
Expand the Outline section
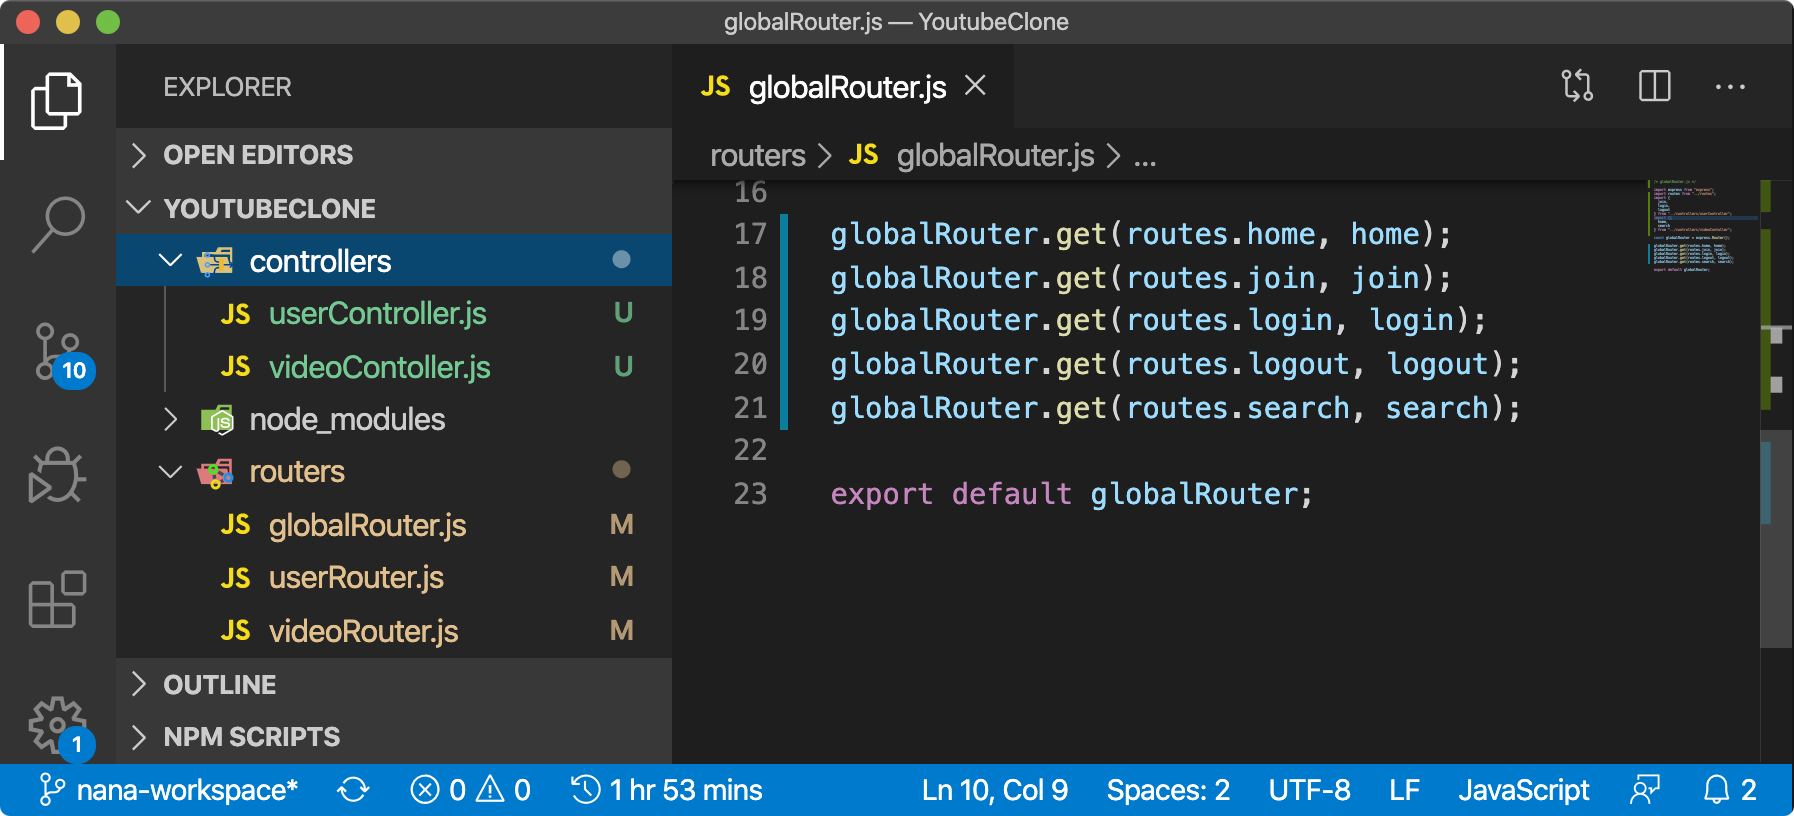point(394,684)
